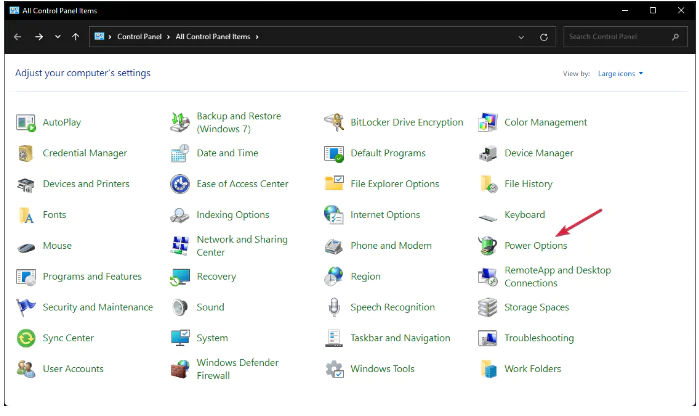Click the User Accounts icon
699x416 pixels.
click(26, 369)
